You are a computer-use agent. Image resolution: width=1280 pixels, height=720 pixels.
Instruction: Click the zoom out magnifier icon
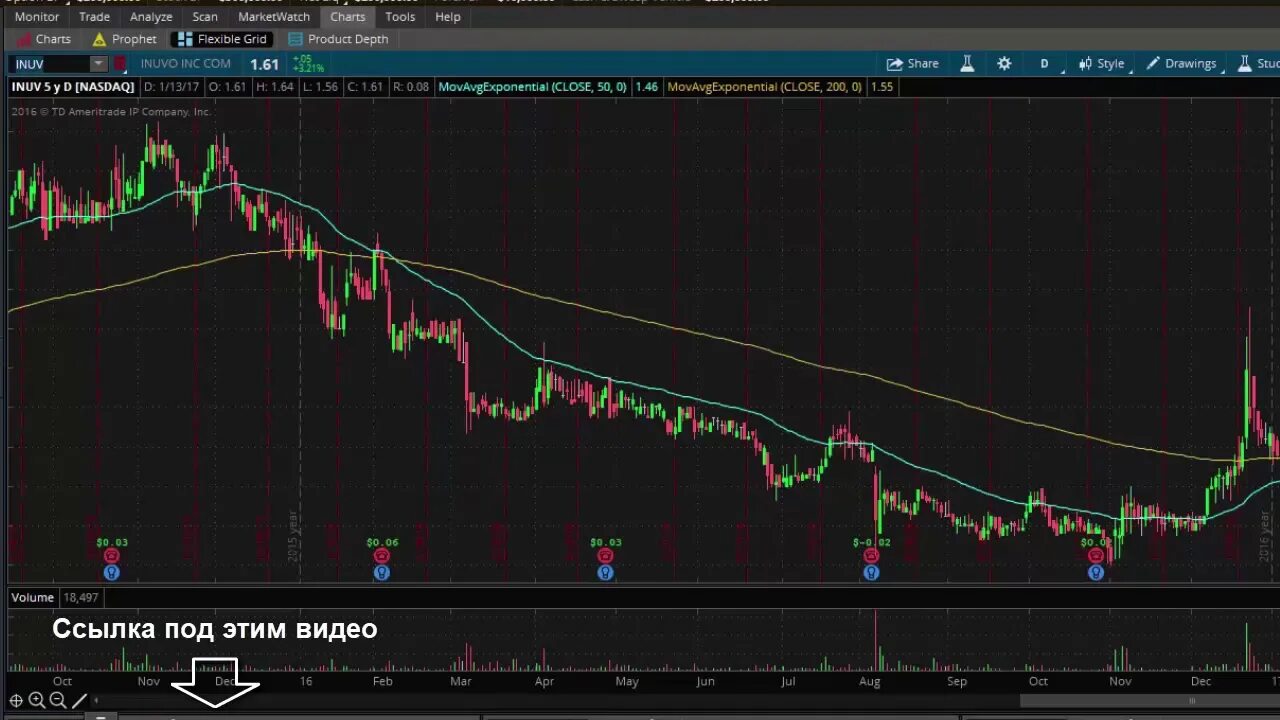58,701
